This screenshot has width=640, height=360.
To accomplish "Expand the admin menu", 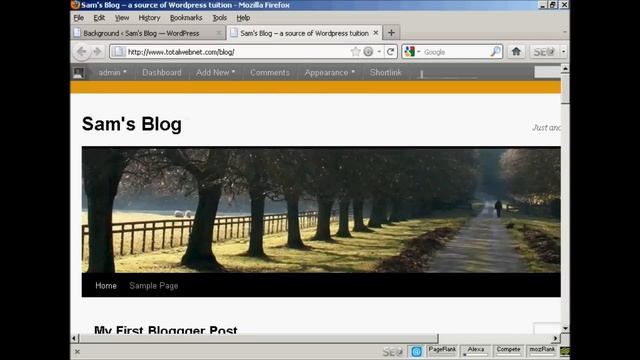I will 112,72.
